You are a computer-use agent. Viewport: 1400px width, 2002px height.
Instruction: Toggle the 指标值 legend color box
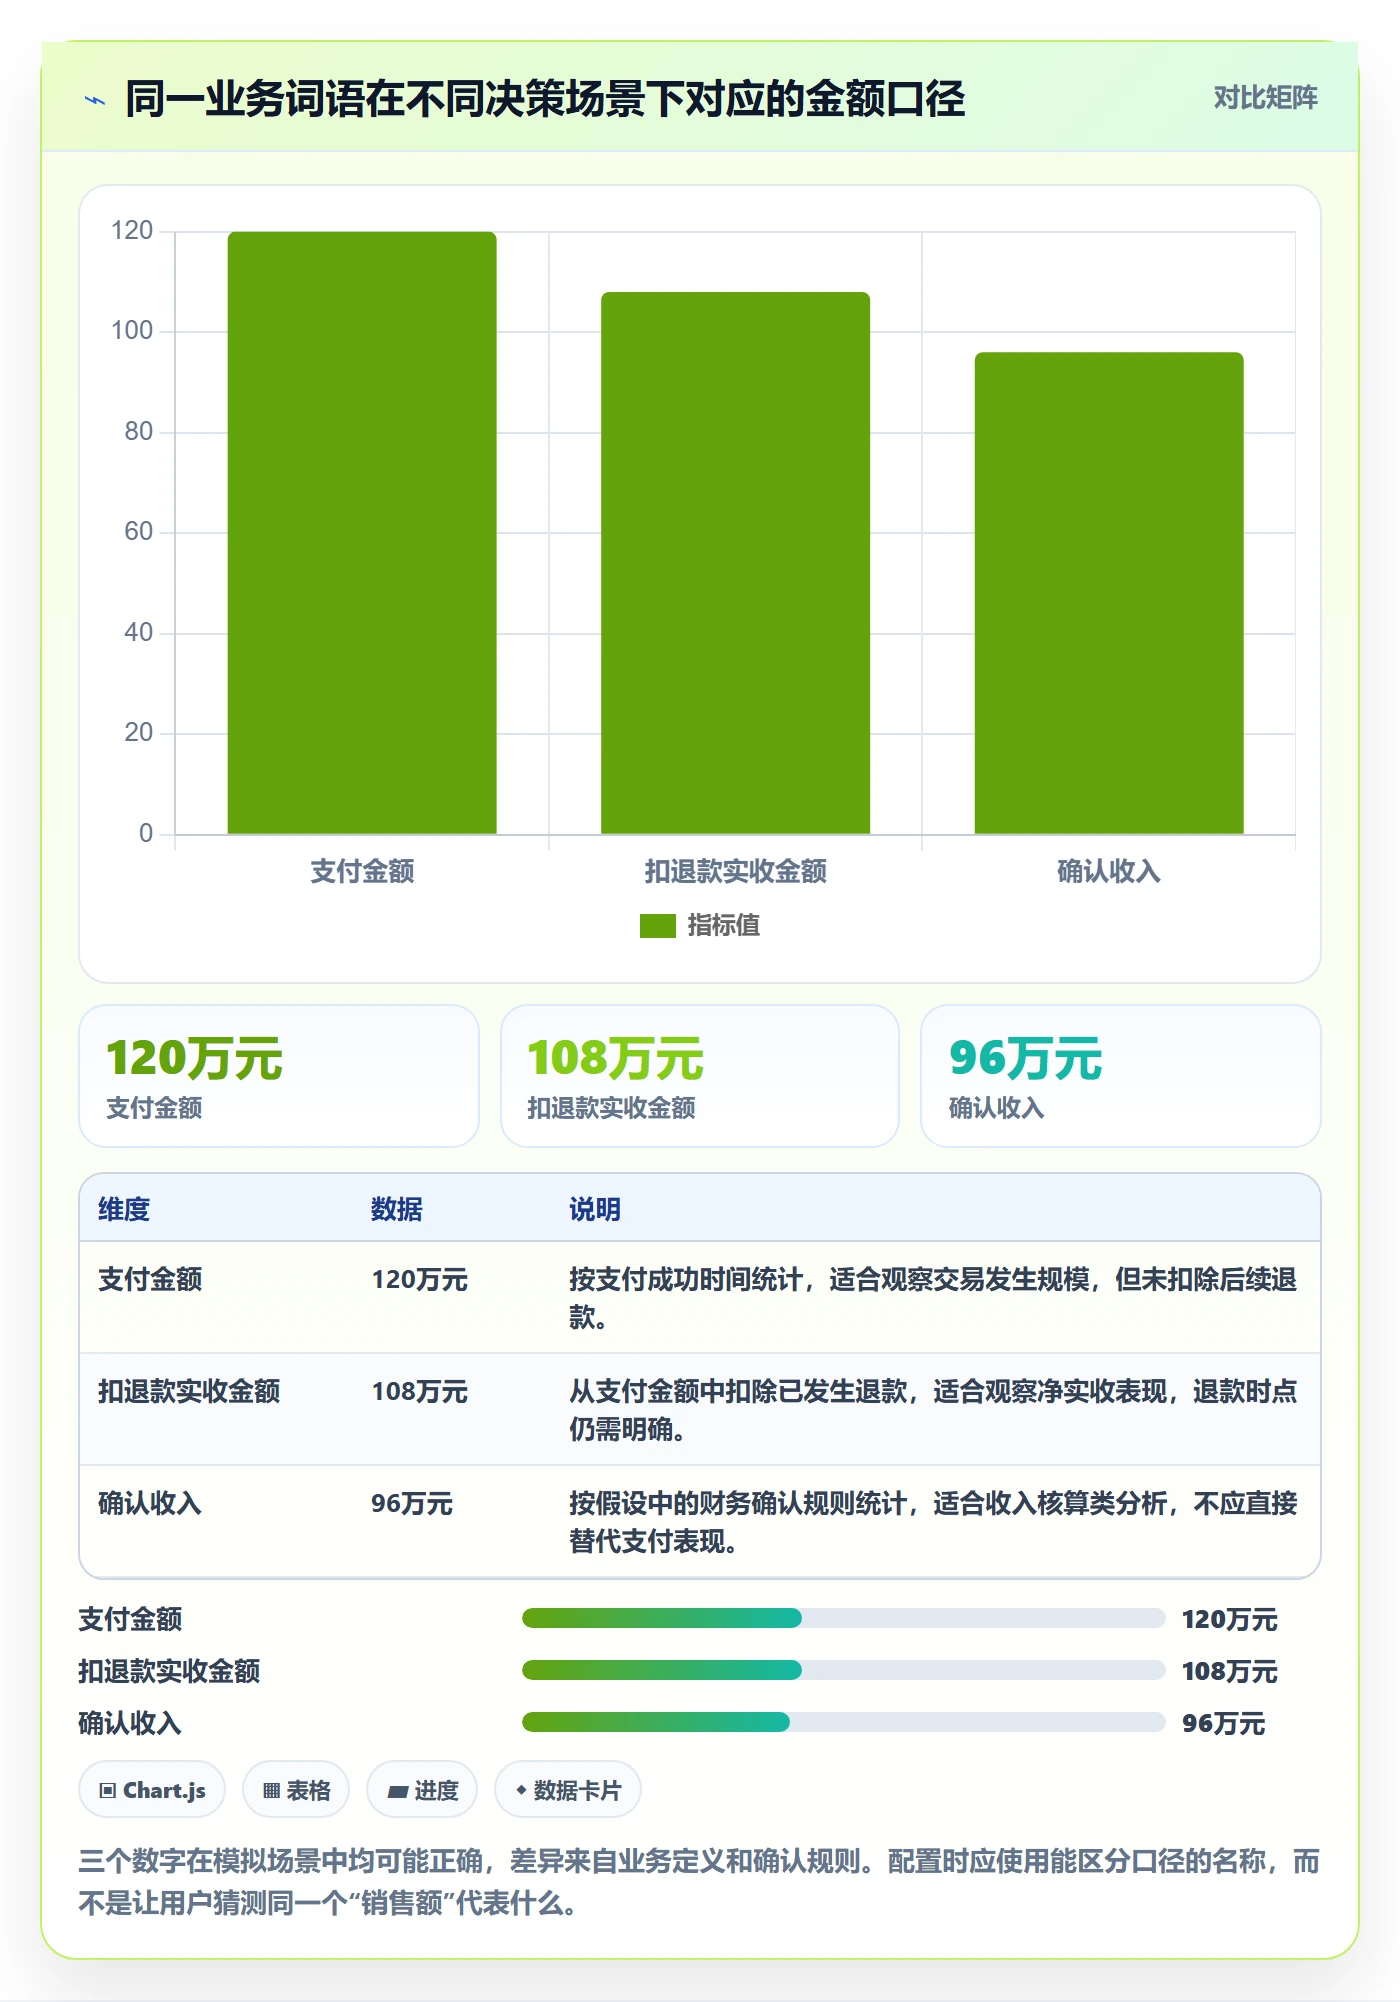(x=657, y=926)
